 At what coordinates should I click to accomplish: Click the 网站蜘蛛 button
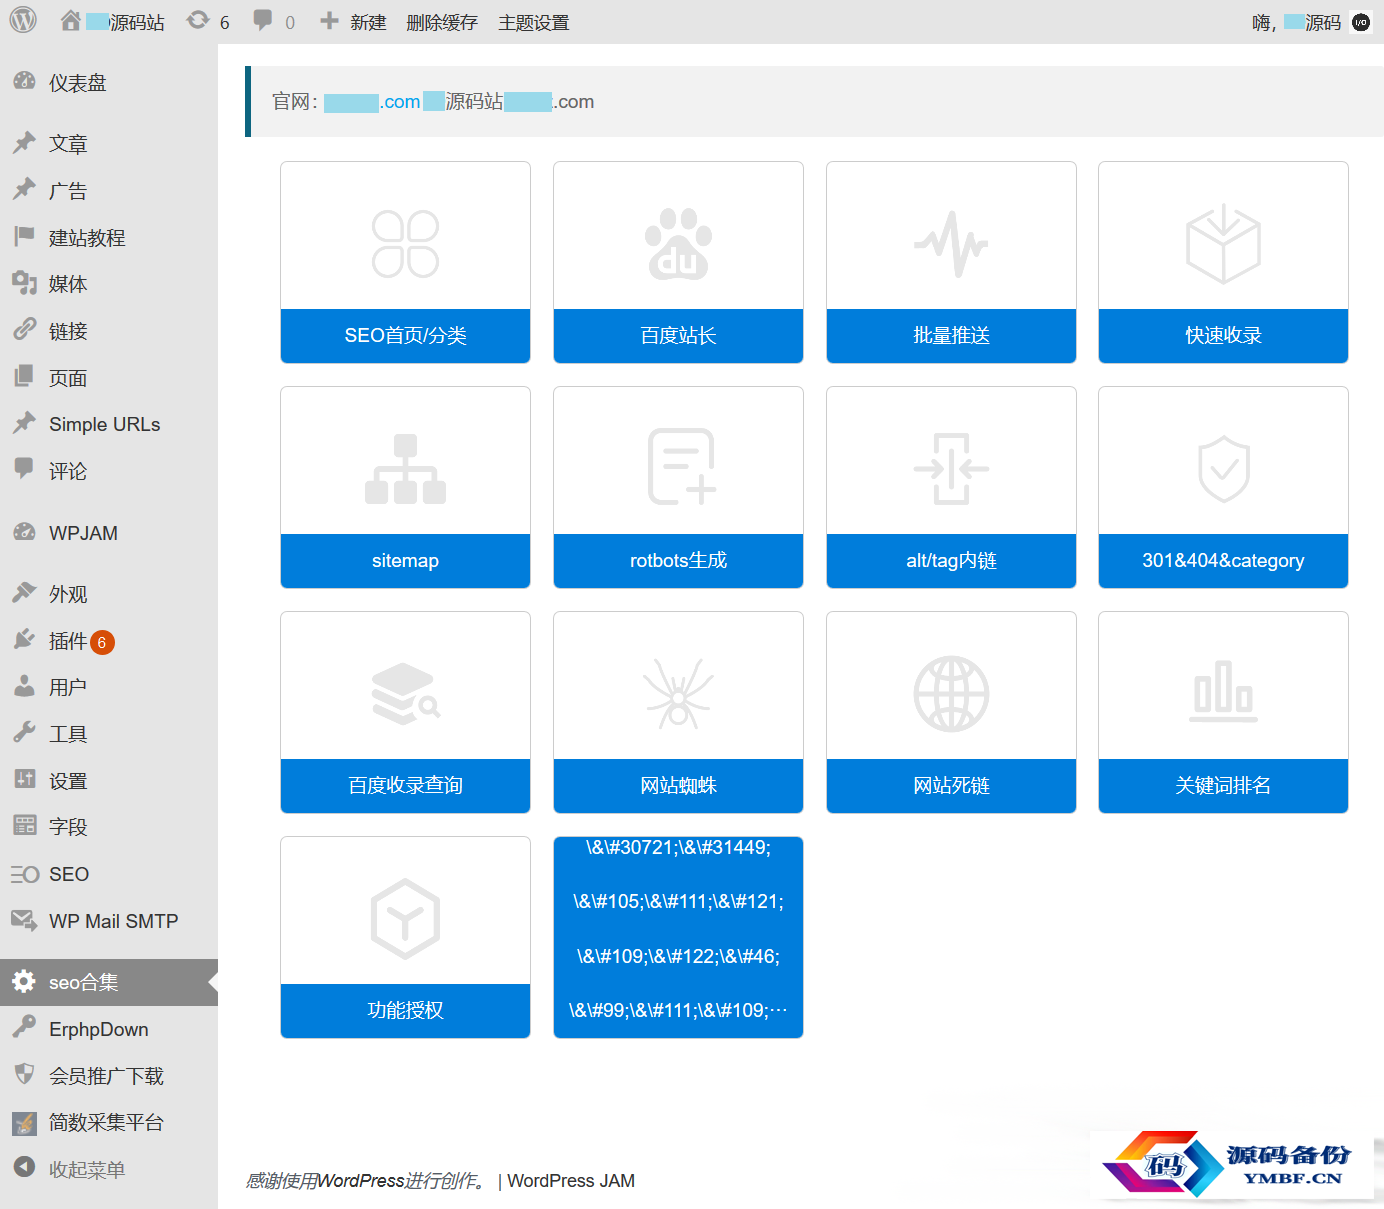click(x=678, y=785)
